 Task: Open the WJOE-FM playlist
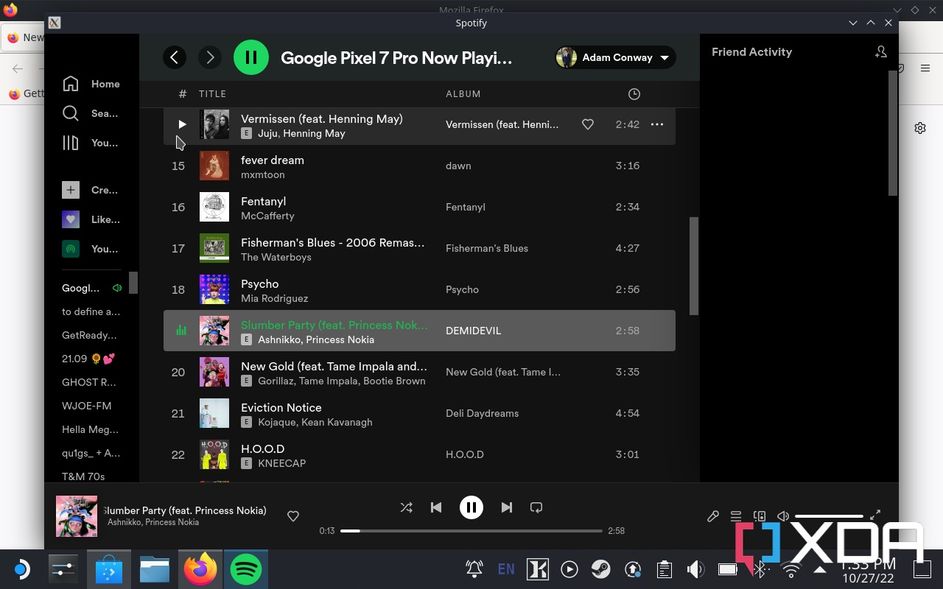pyautogui.click(x=88, y=405)
